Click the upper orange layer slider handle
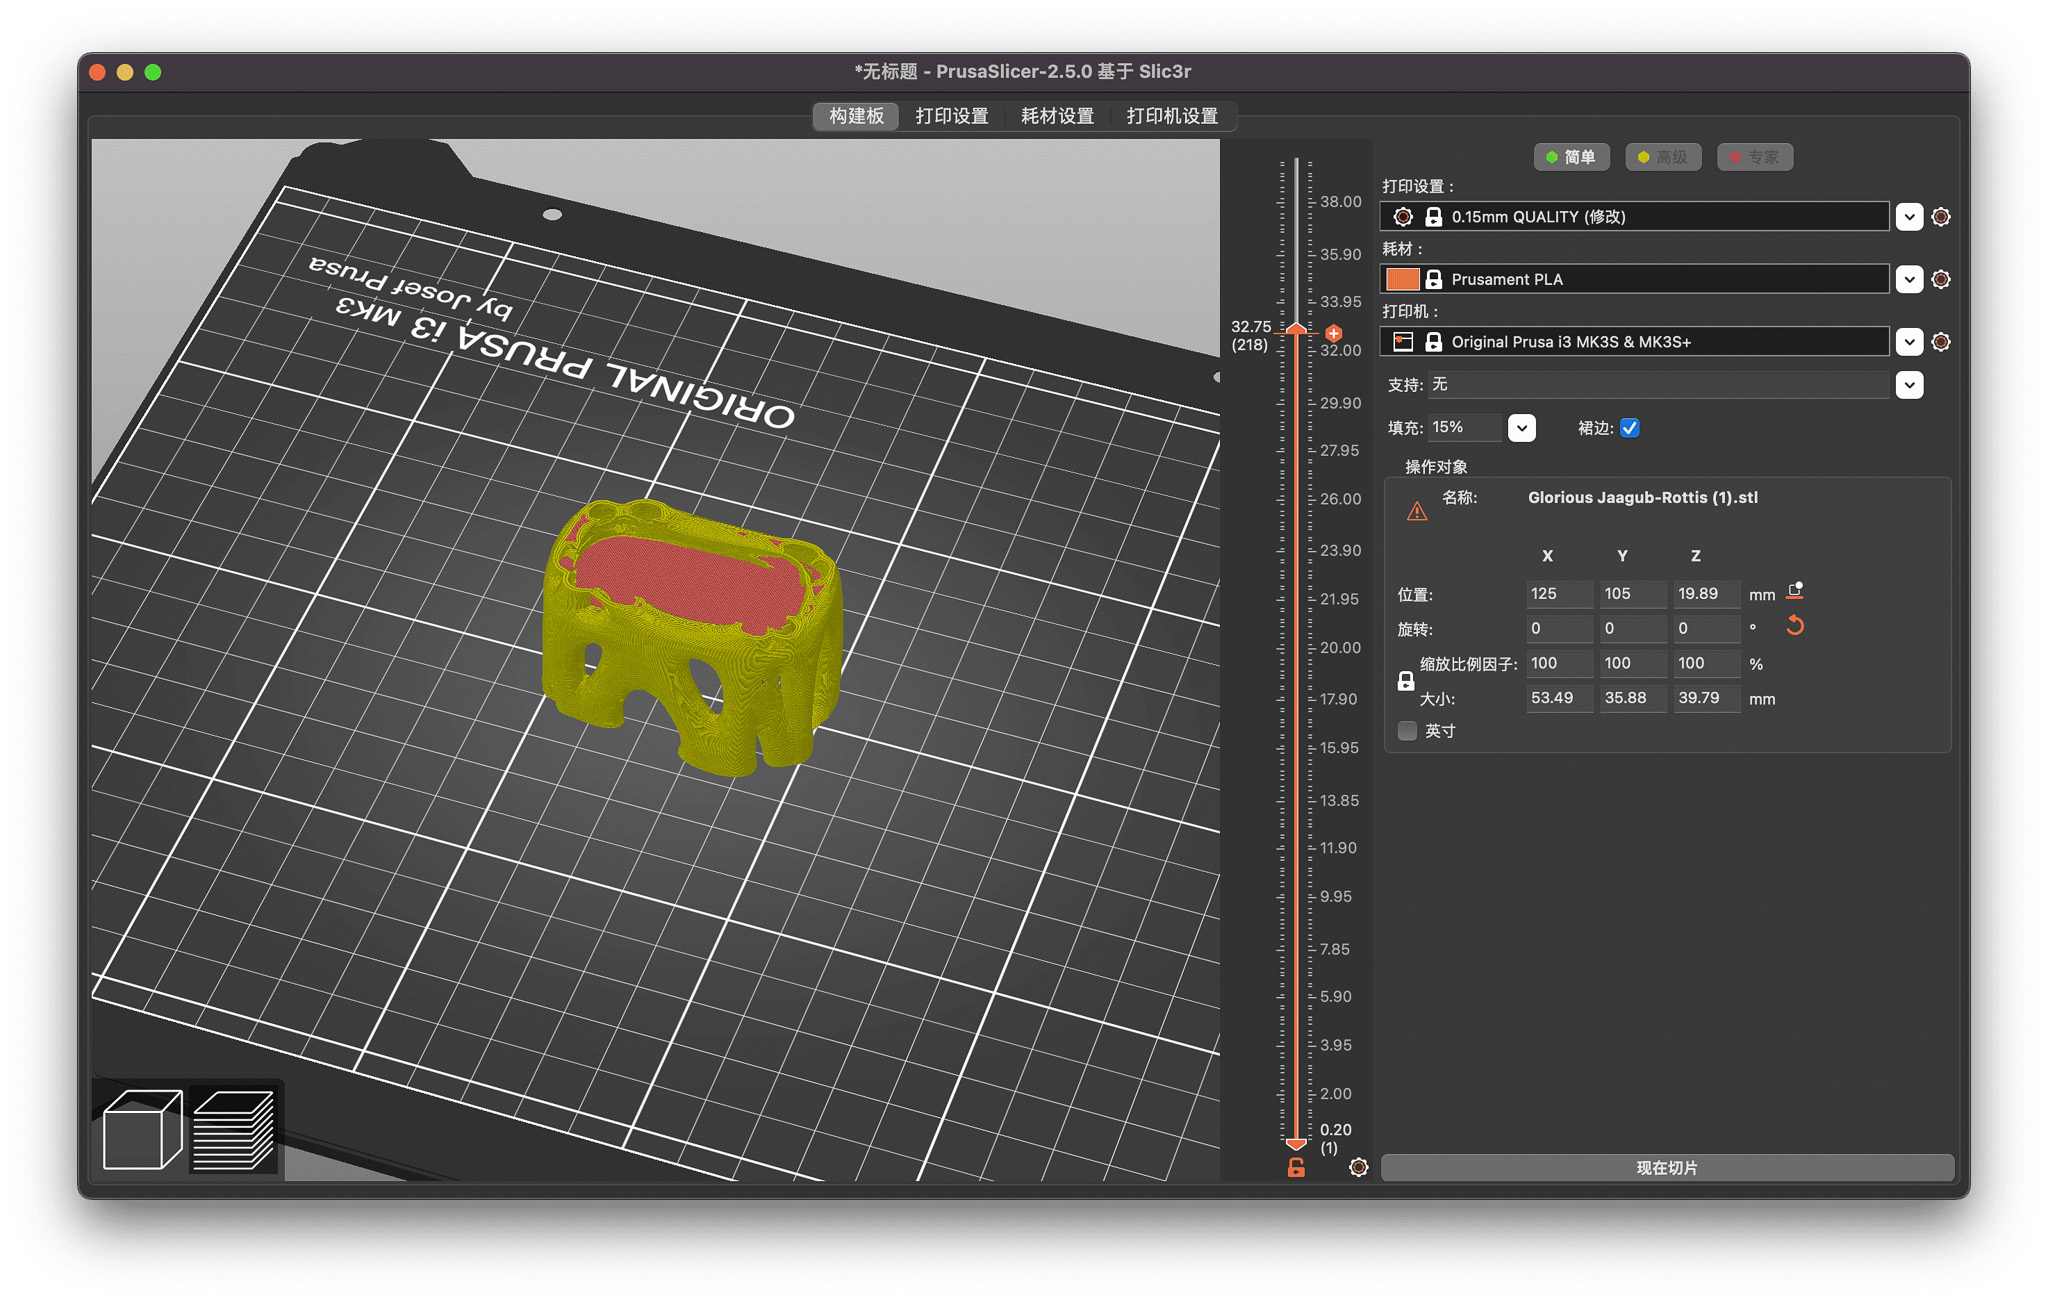This screenshot has width=2048, height=1302. pyautogui.click(x=1296, y=329)
